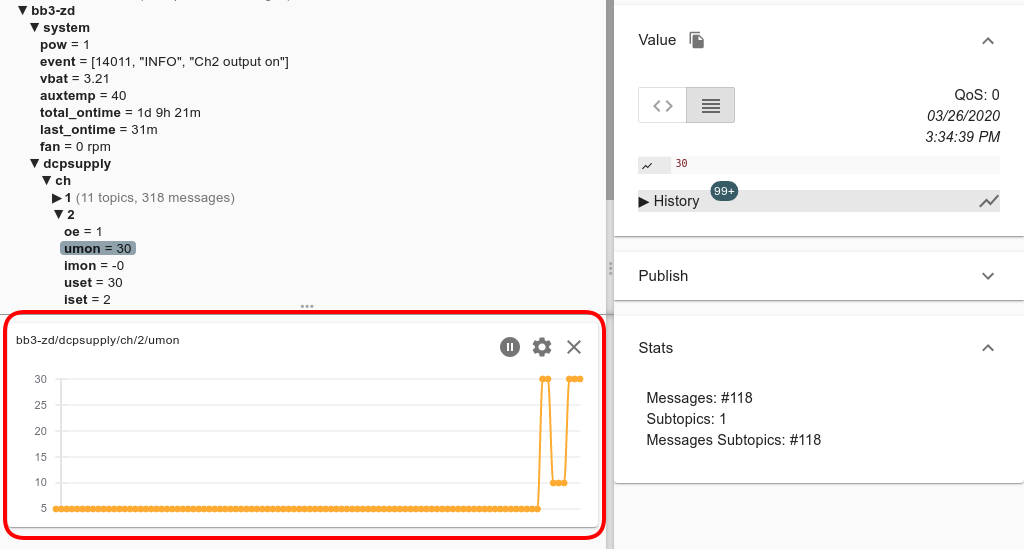
Task: Expand the Publish panel
Action: click(988, 276)
